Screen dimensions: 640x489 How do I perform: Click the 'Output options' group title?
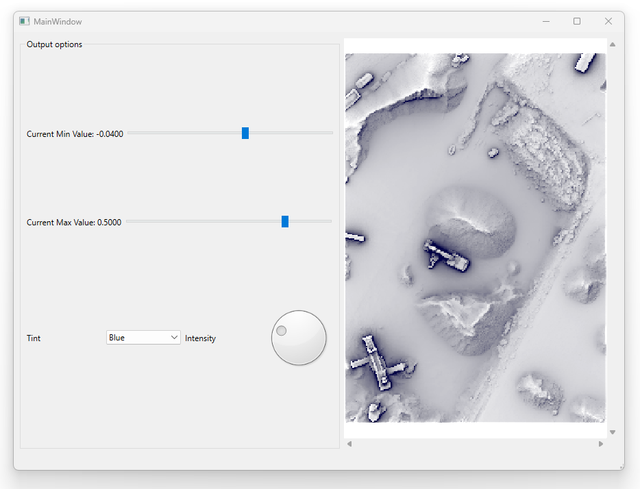point(54,44)
